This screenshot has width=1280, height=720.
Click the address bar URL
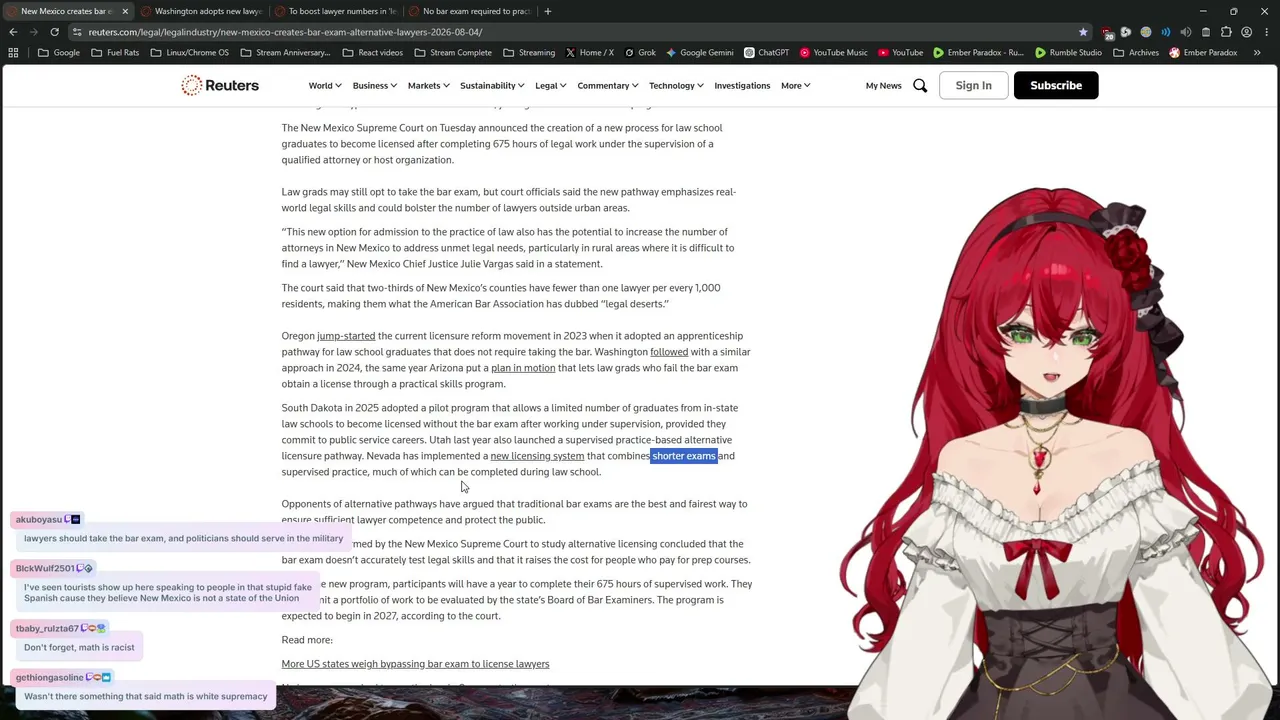(x=285, y=32)
